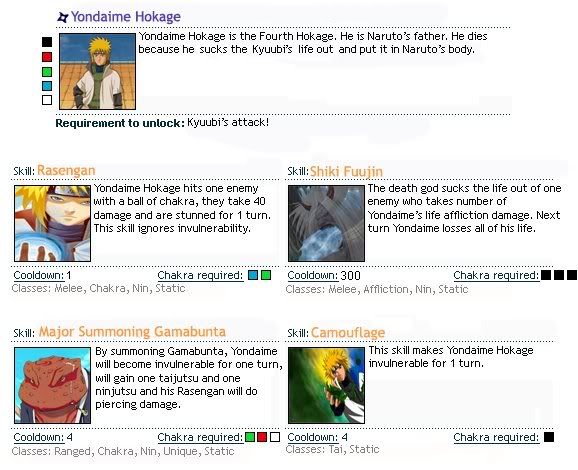Click the Camouflage skill image

[x=326, y=385]
